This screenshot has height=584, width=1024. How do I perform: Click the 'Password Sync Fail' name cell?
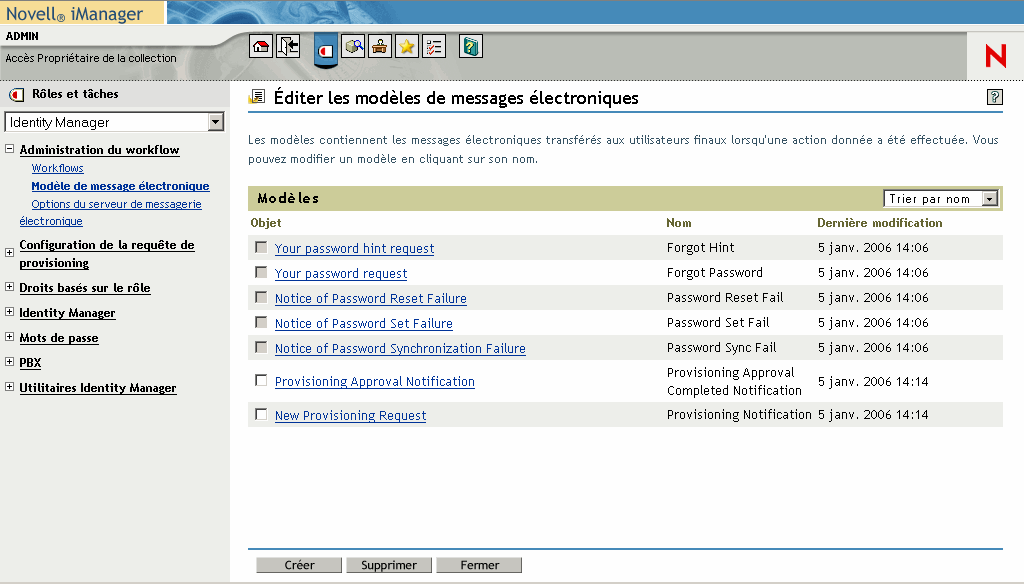click(x=722, y=348)
